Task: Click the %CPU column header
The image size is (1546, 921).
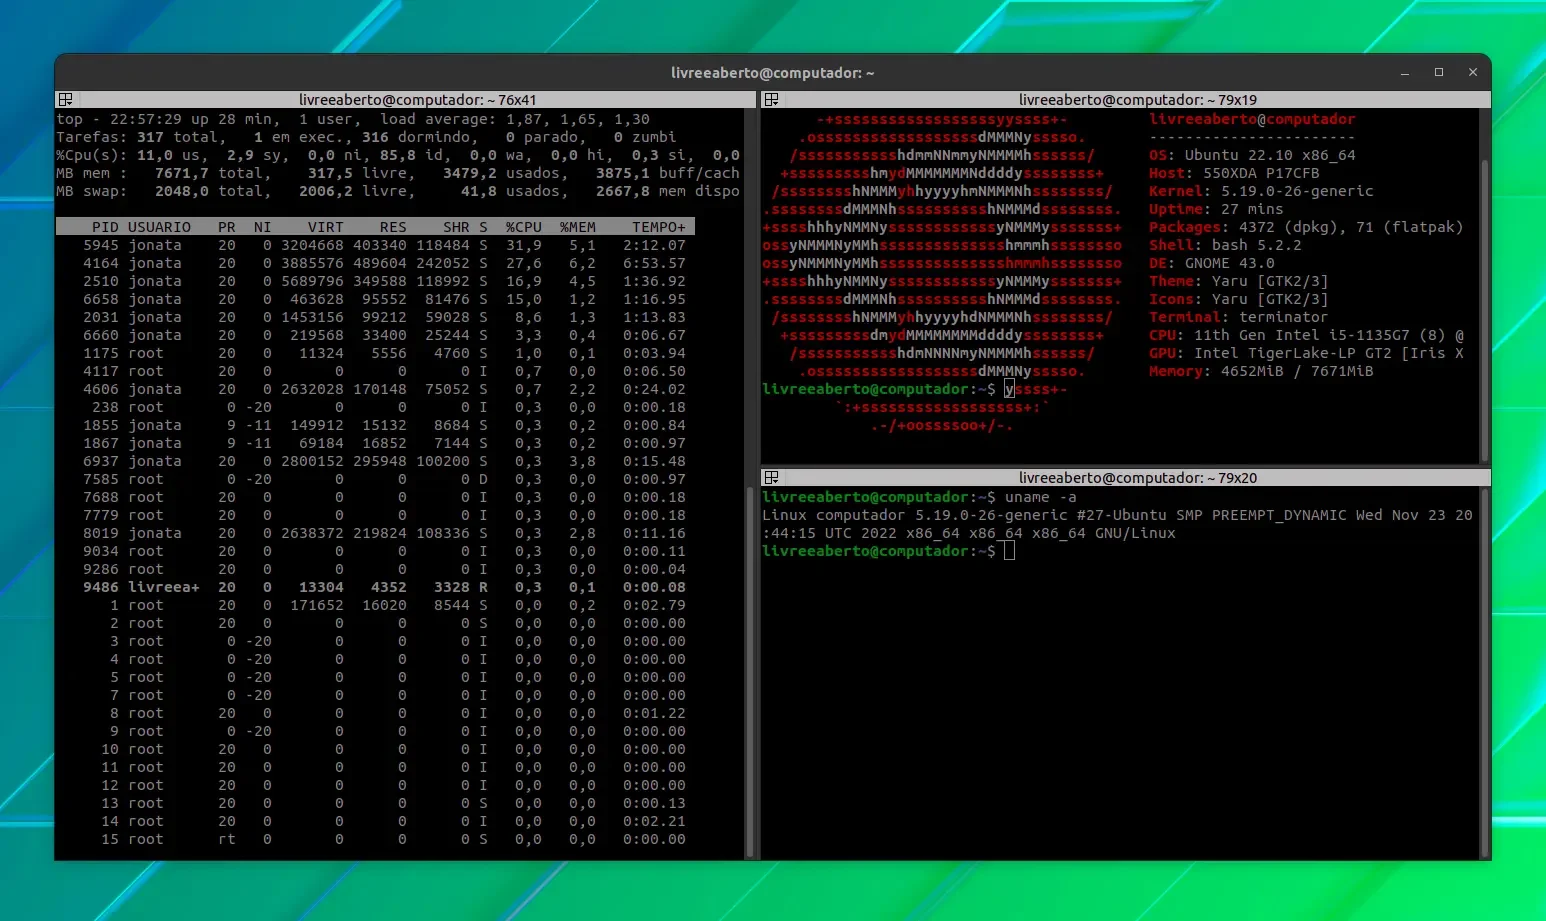Action: pyautogui.click(x=523, y=227)
